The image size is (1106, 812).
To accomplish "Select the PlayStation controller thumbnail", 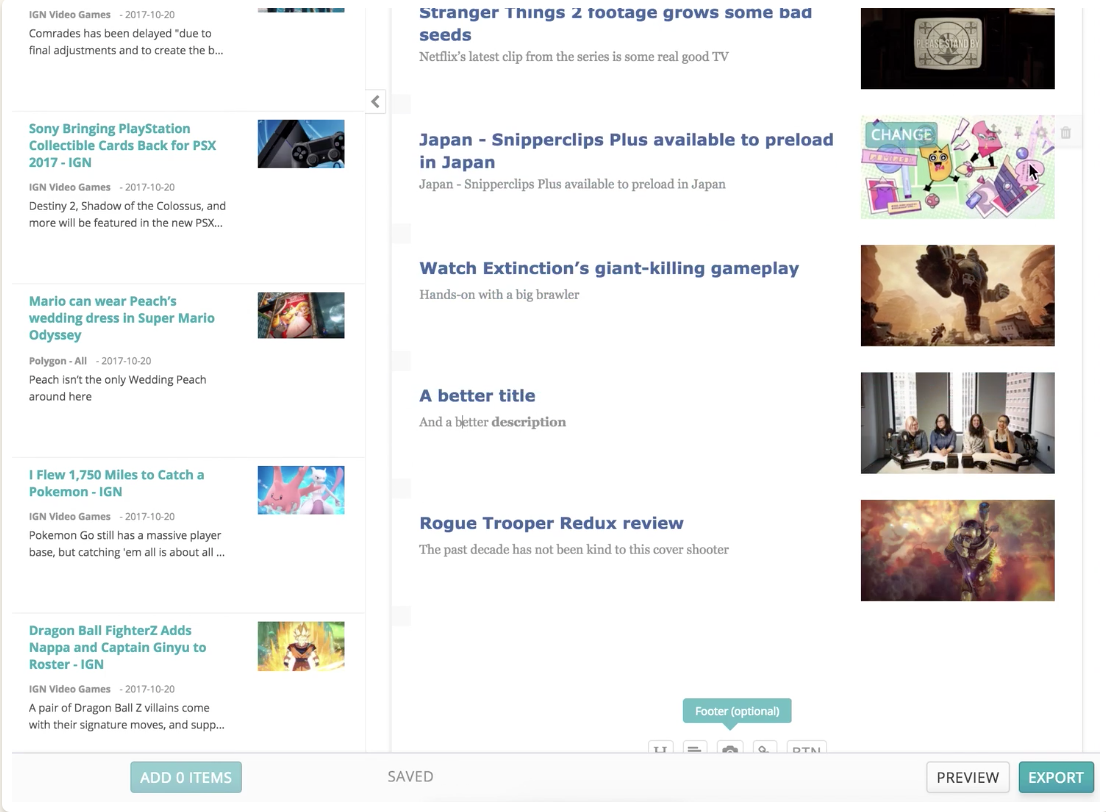I will (301, 144).
